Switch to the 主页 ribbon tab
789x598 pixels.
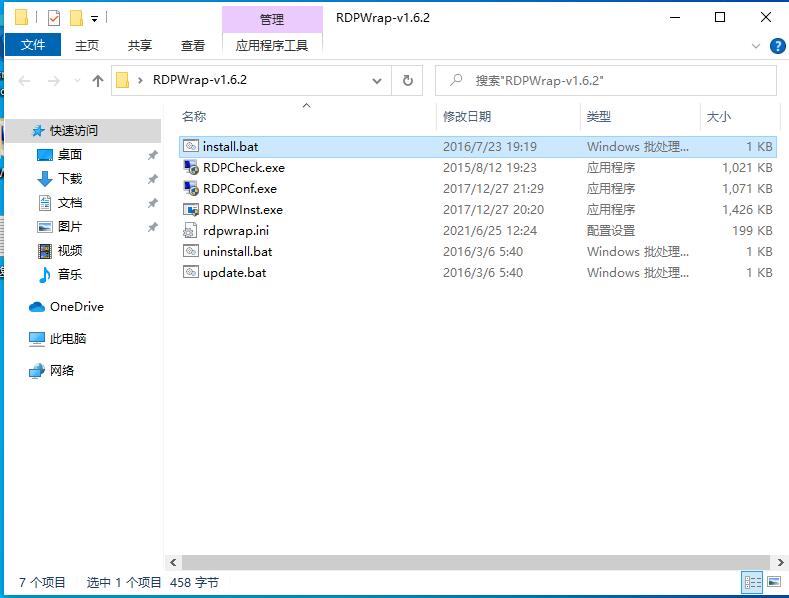87,45
